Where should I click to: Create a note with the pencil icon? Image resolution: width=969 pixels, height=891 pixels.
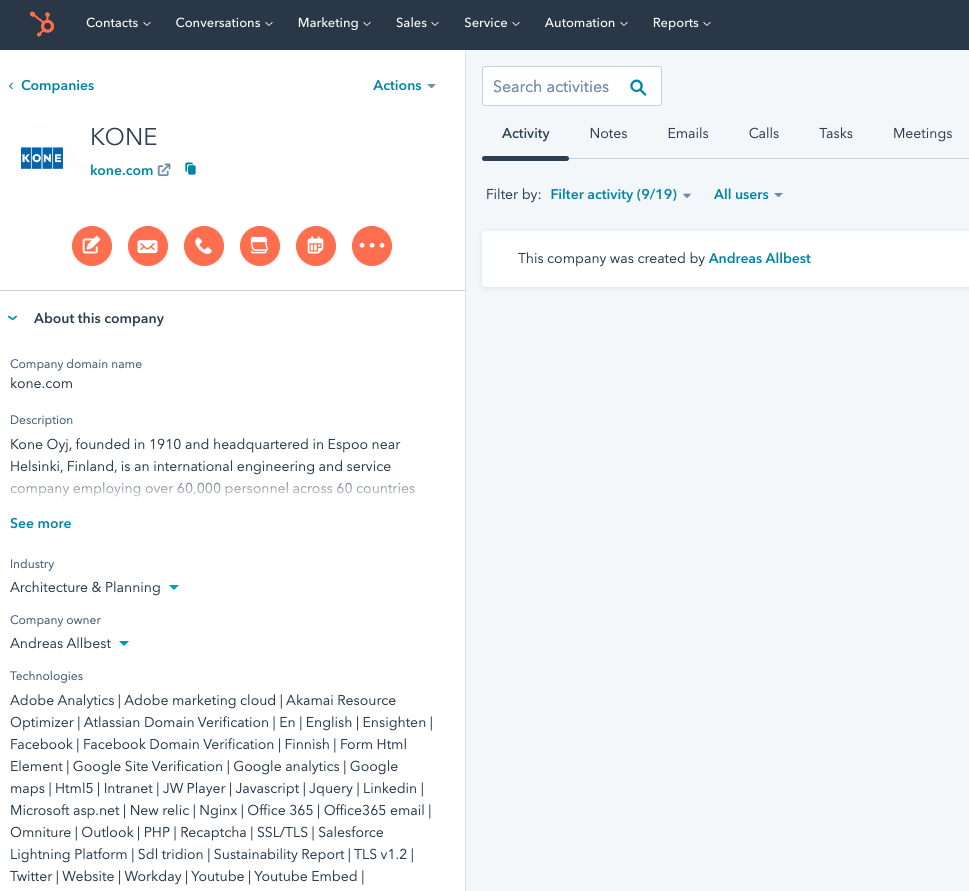pos(91,246)
